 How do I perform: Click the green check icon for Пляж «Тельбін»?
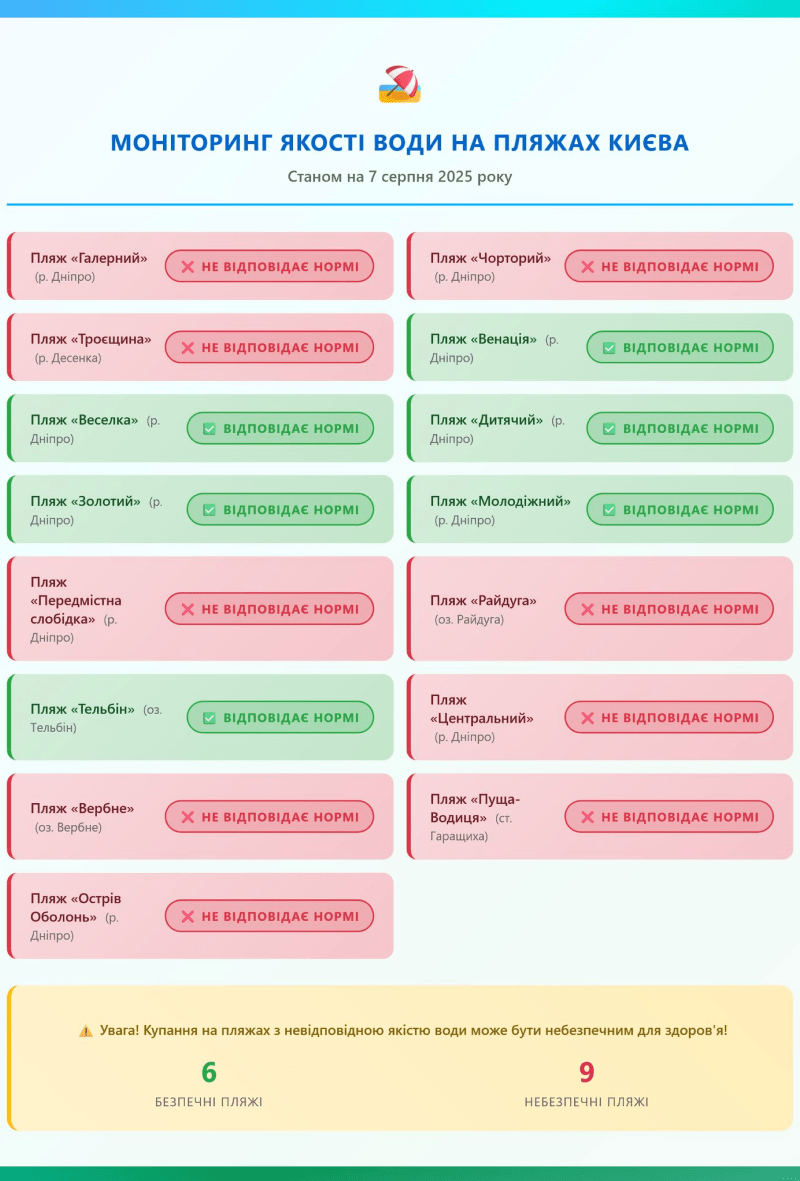point(209,718)
